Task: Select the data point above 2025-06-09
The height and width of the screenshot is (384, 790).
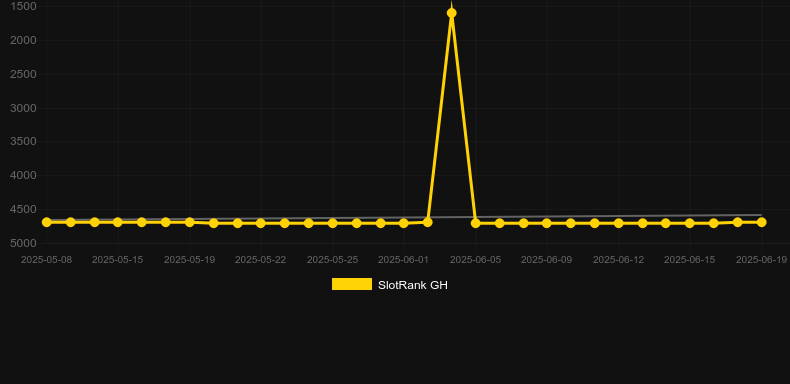Action: tap(547, 223)
